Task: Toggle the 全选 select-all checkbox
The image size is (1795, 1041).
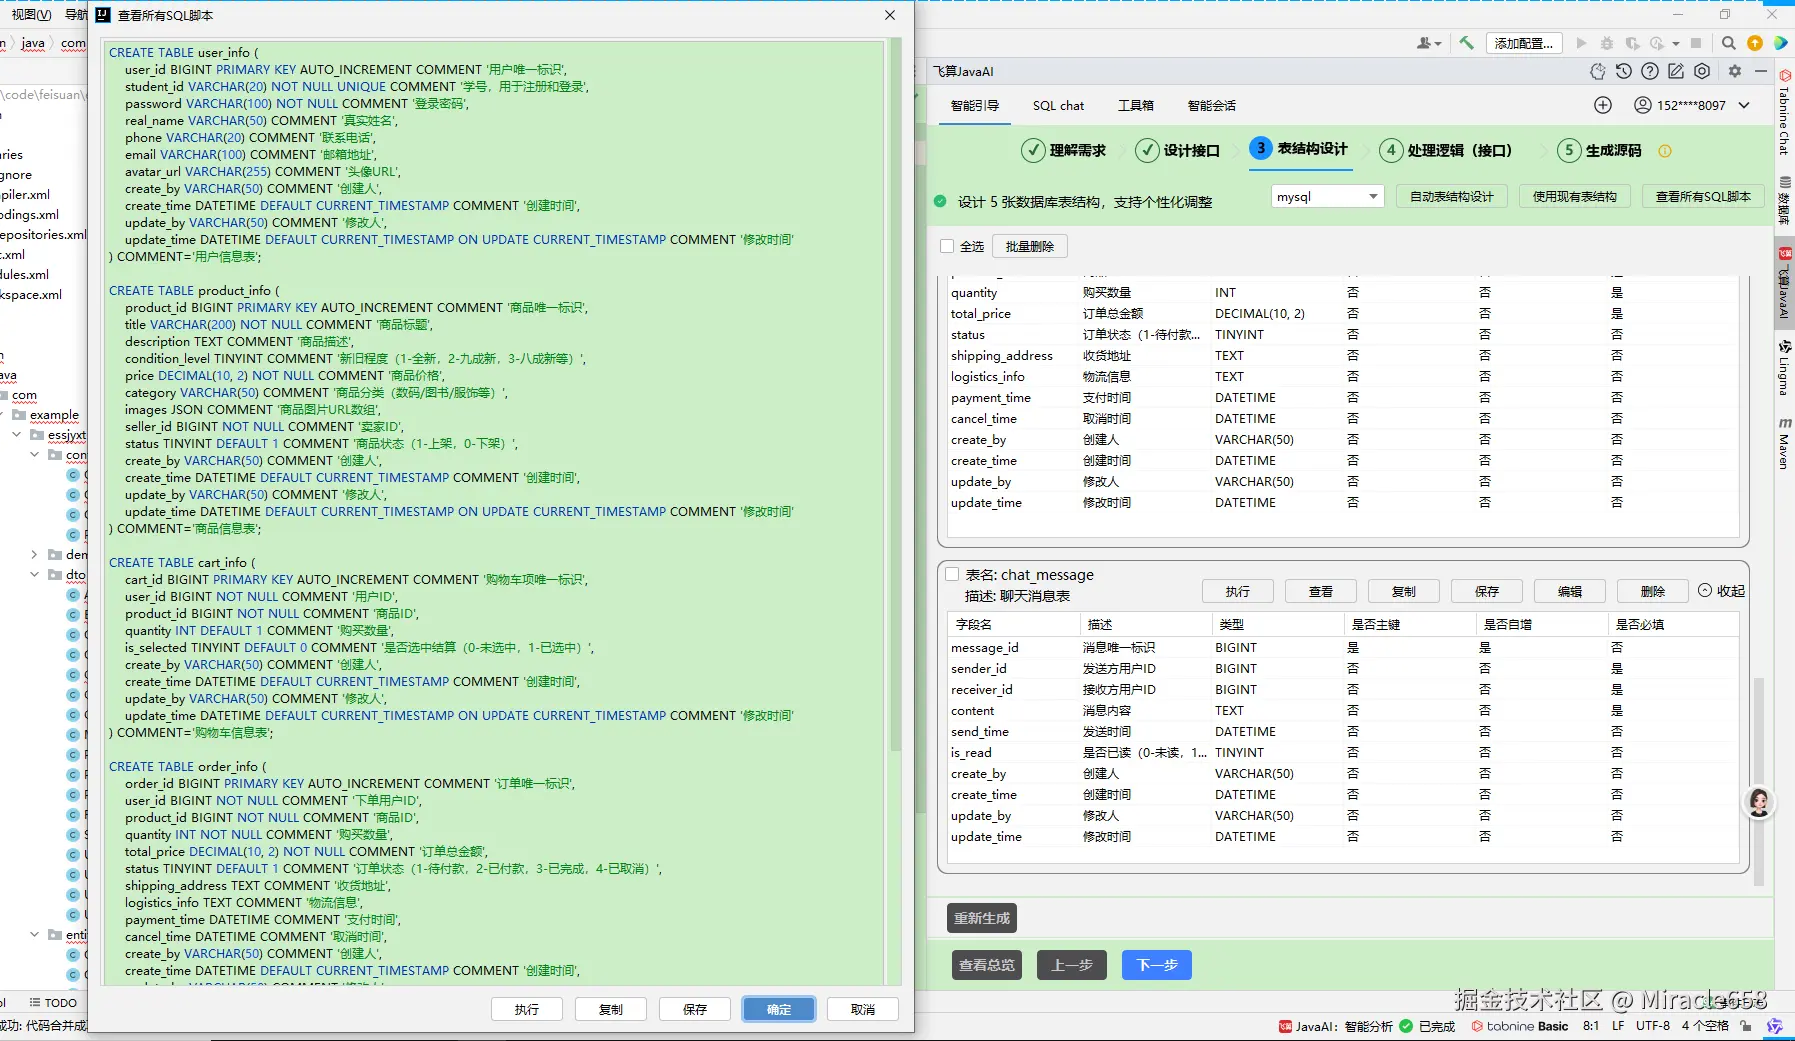Action: (947, 246)
